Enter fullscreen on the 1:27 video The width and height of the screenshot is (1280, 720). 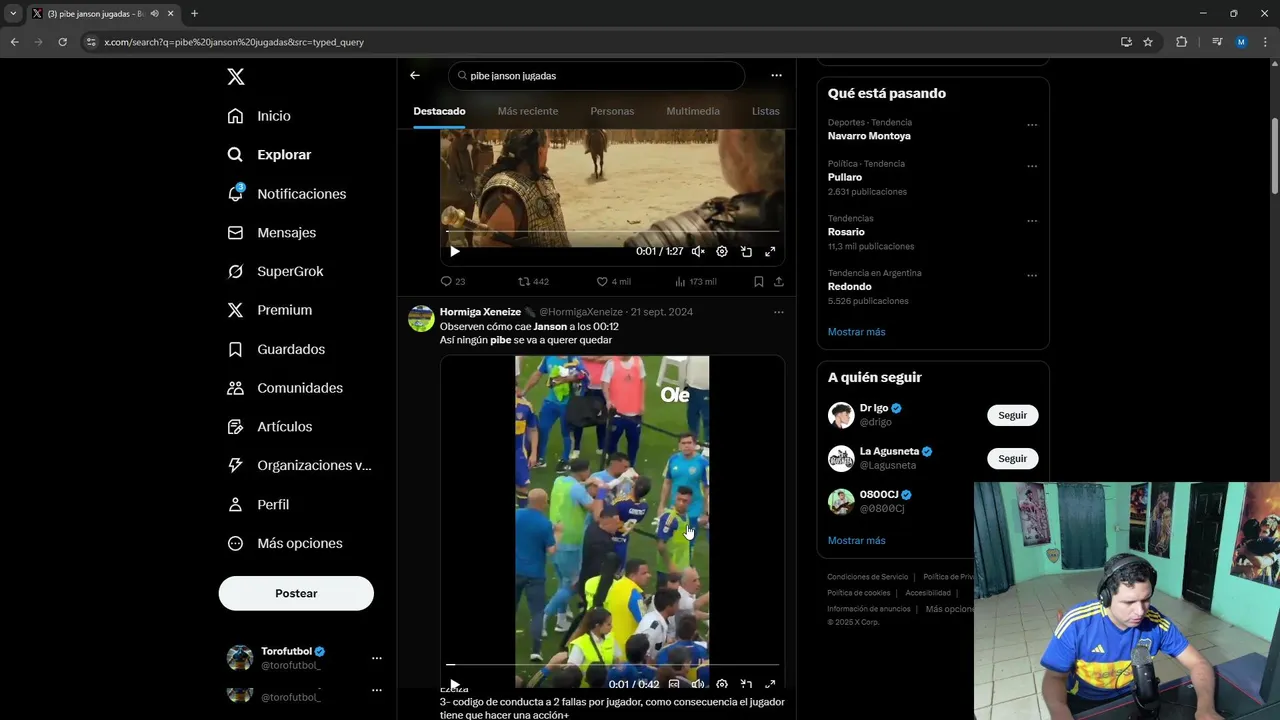pos(770,252)
